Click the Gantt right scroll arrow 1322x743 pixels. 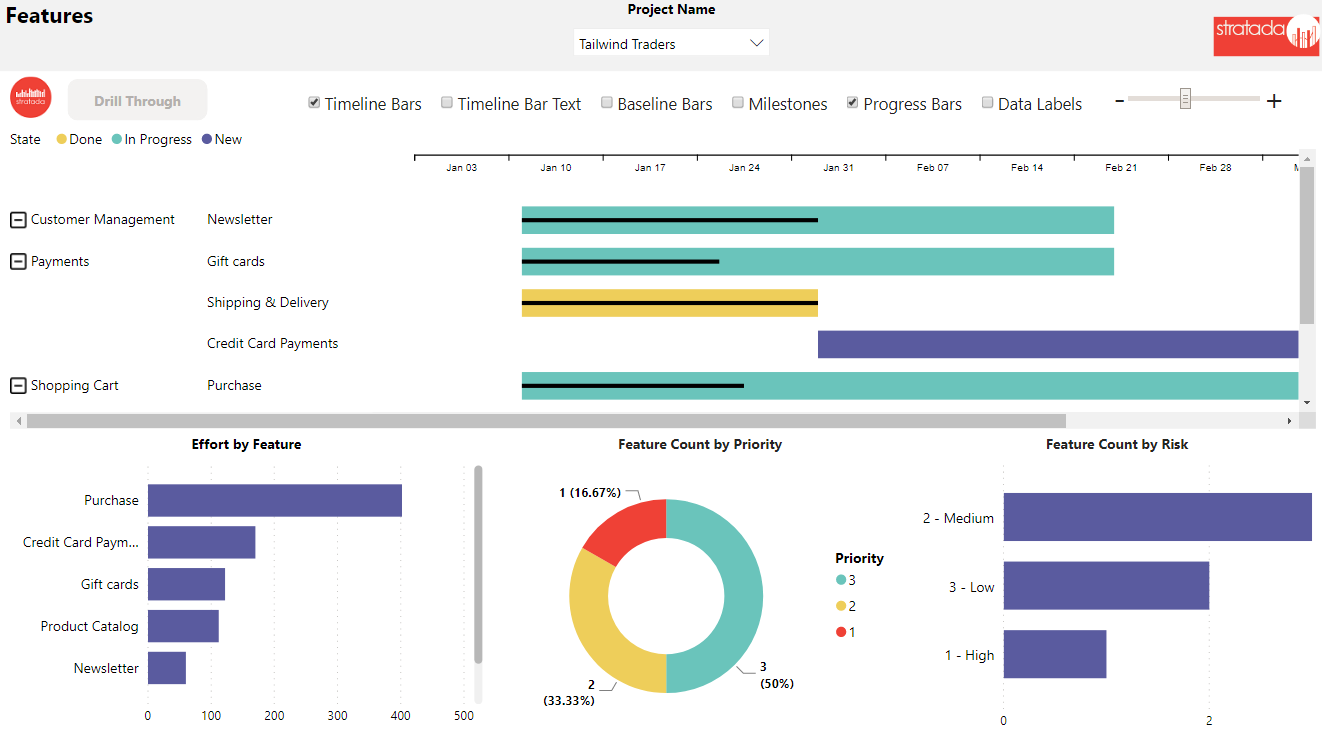click(x=1289, y=421)
